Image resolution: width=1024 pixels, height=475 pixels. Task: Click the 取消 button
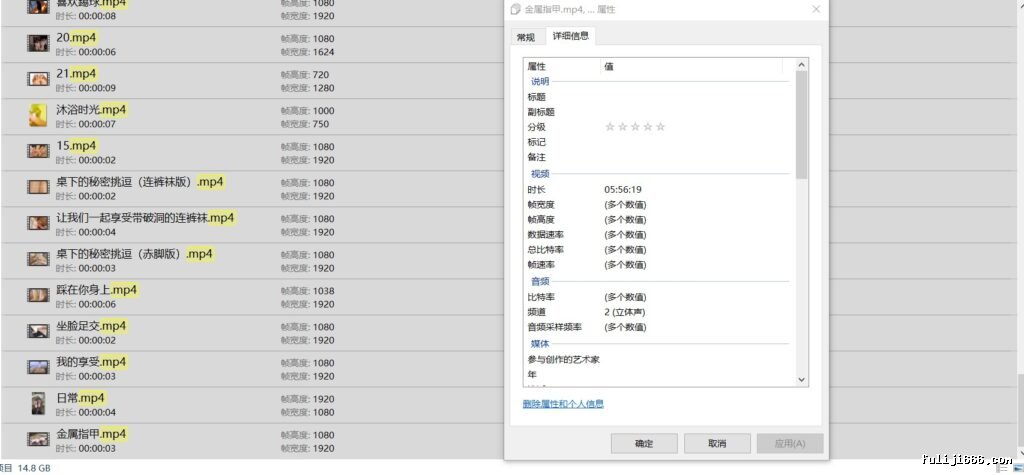717,444
